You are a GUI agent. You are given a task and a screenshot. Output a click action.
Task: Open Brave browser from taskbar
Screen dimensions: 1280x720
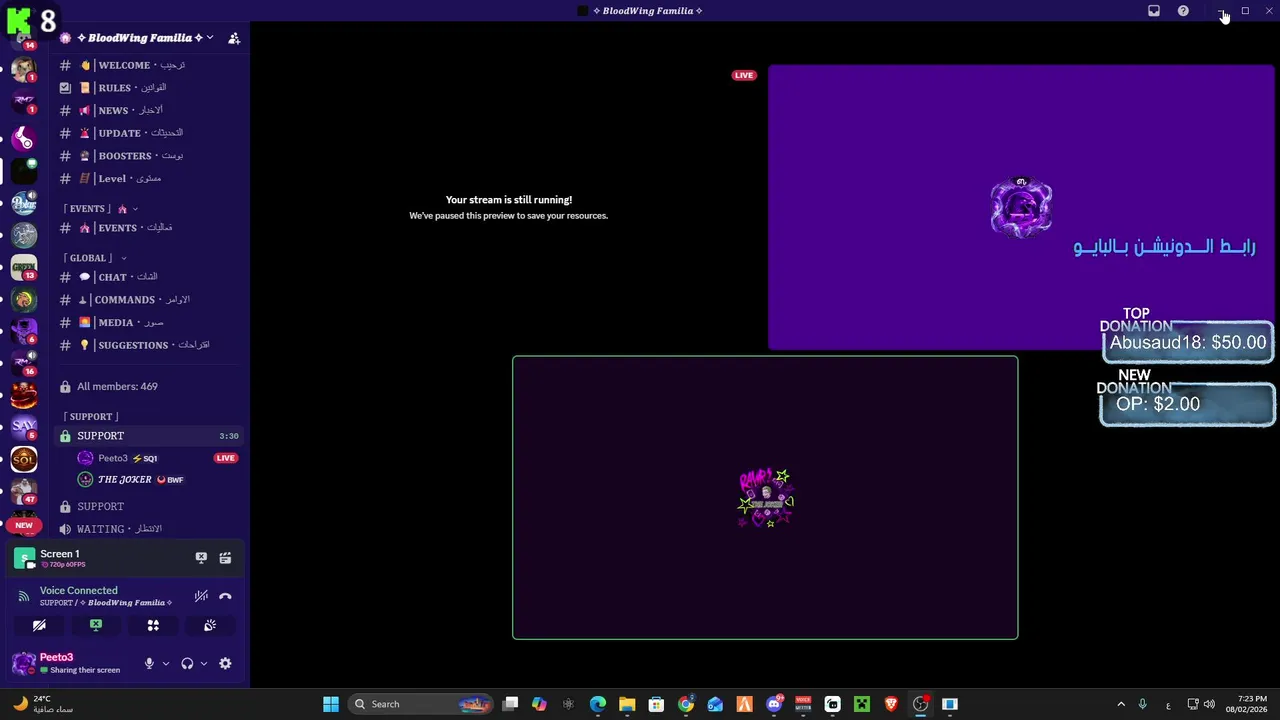click(891, 704)
